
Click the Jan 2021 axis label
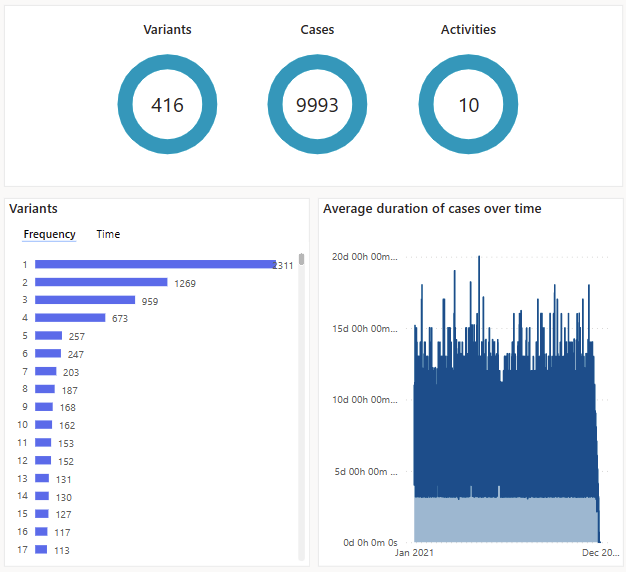pos(415,552)
